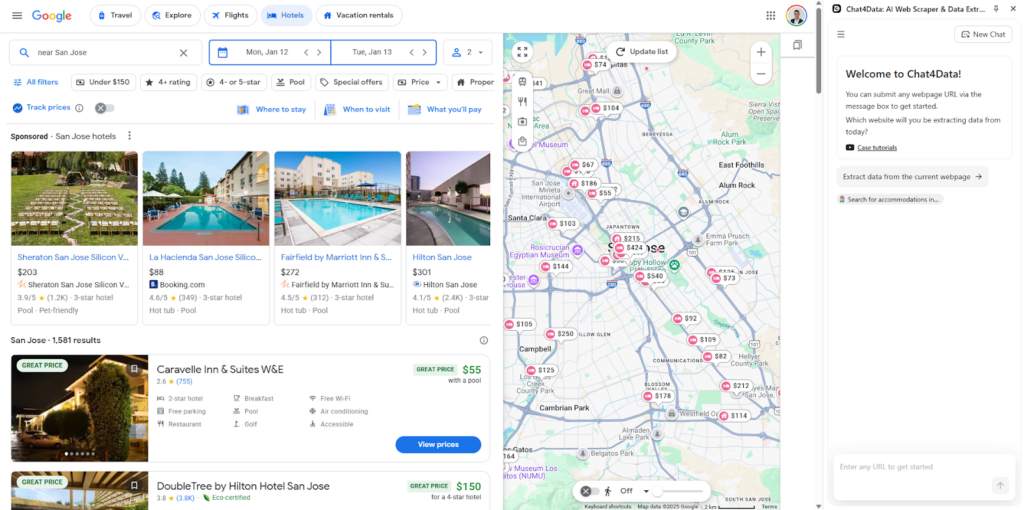Switch to the Vacation rentals tab

click(x=359, y=16)
